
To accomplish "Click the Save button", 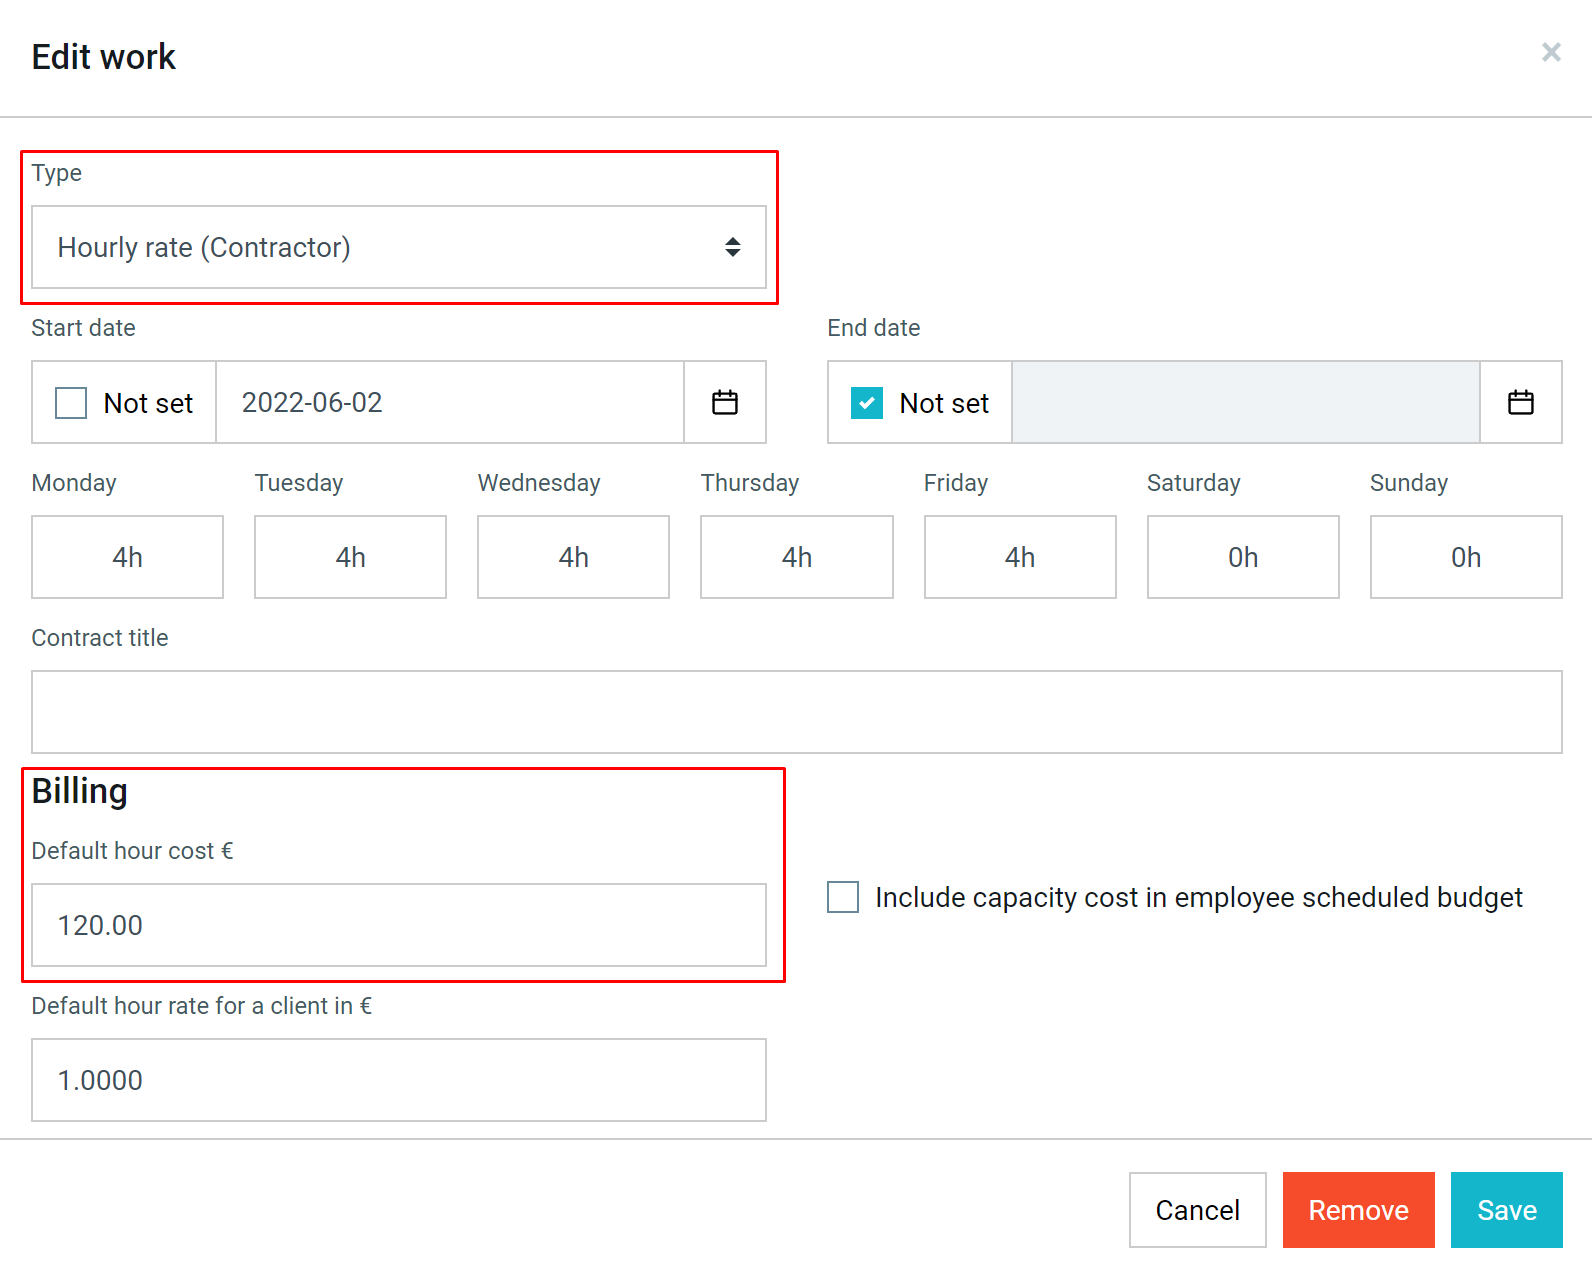I will coord(1507,1210).
